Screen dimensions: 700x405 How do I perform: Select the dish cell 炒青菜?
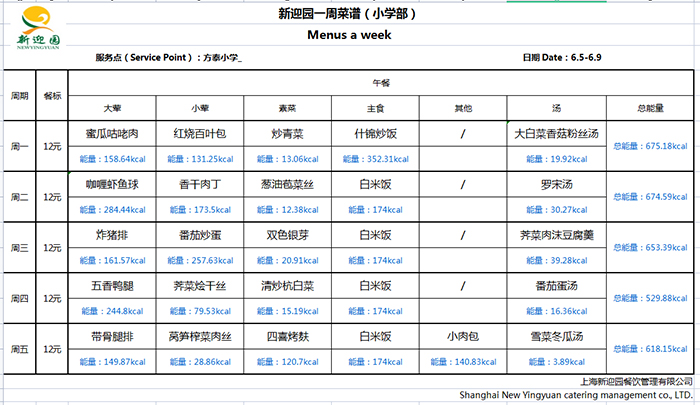288,134
